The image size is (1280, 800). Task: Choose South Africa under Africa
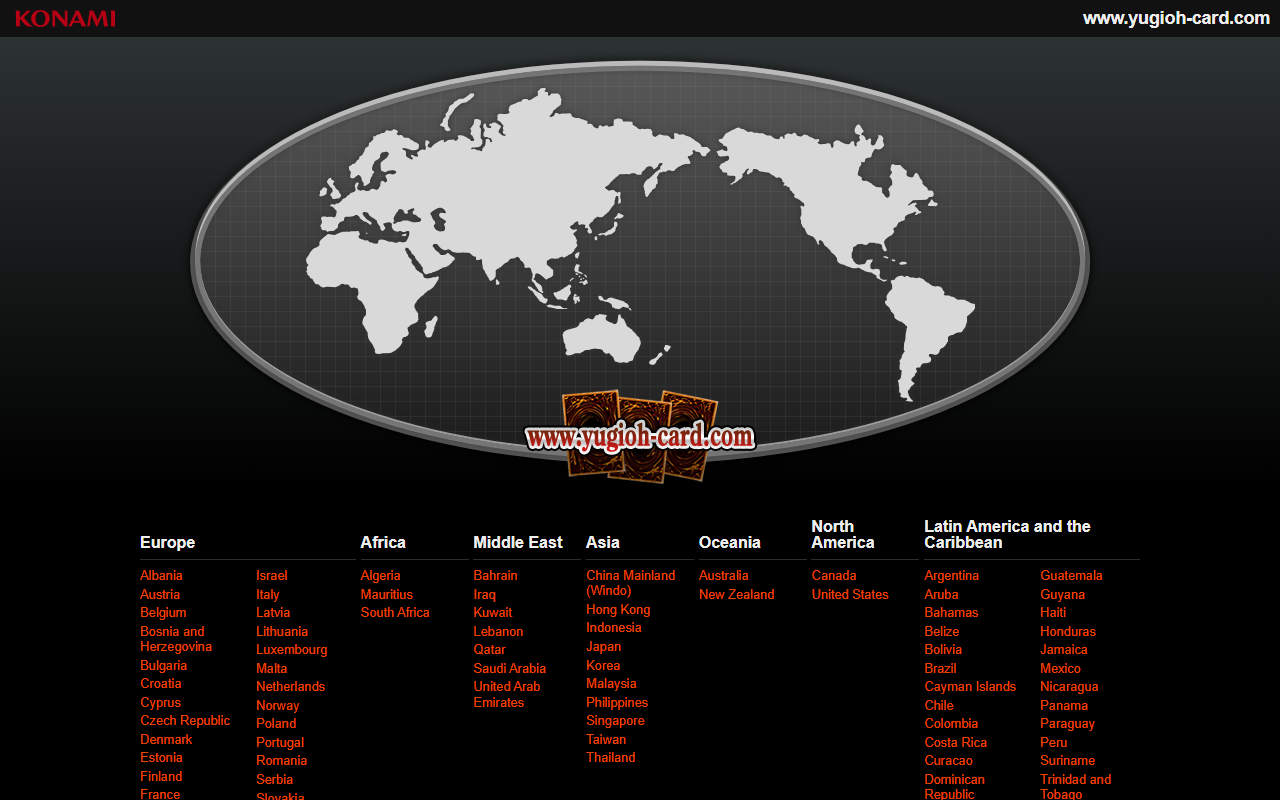click(395, 612)
